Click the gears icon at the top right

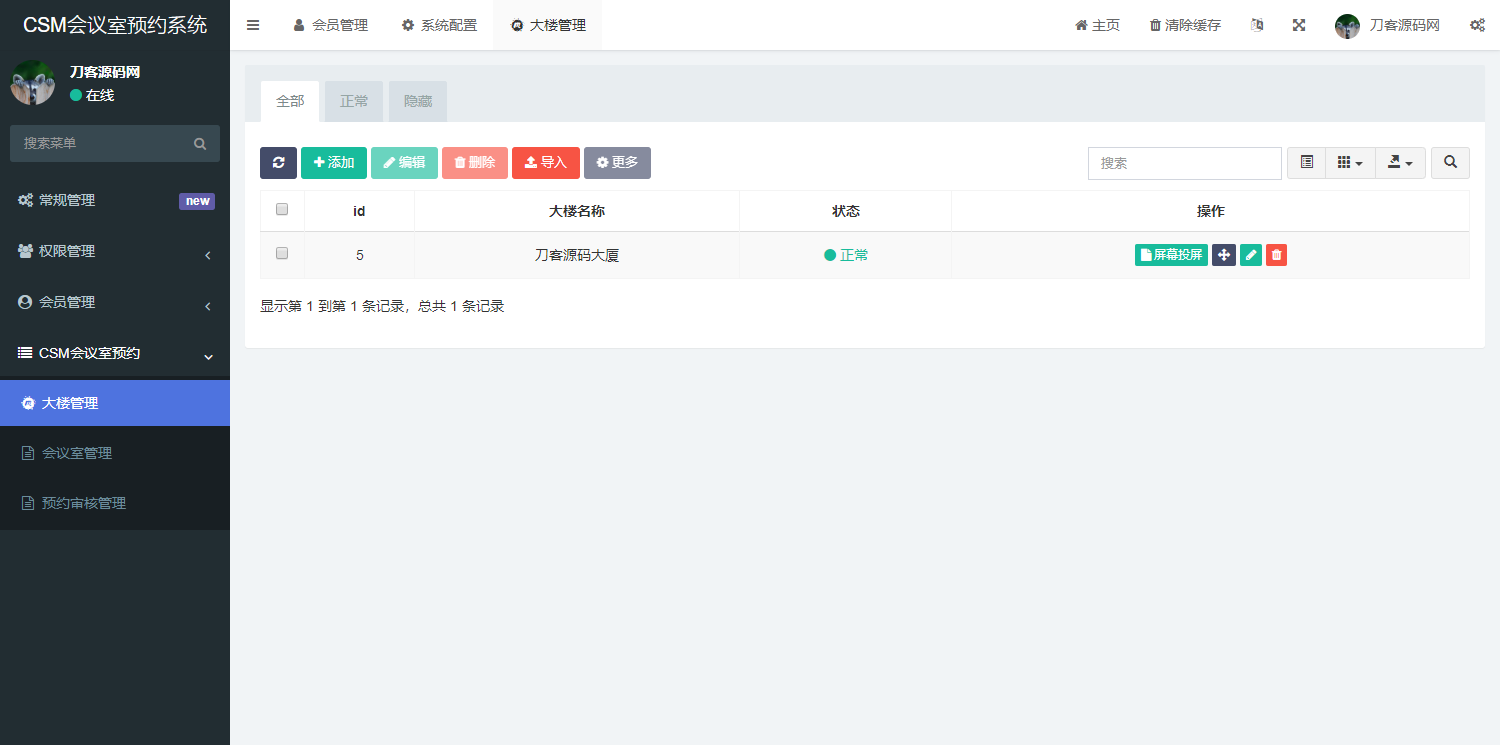point(1477,24)
